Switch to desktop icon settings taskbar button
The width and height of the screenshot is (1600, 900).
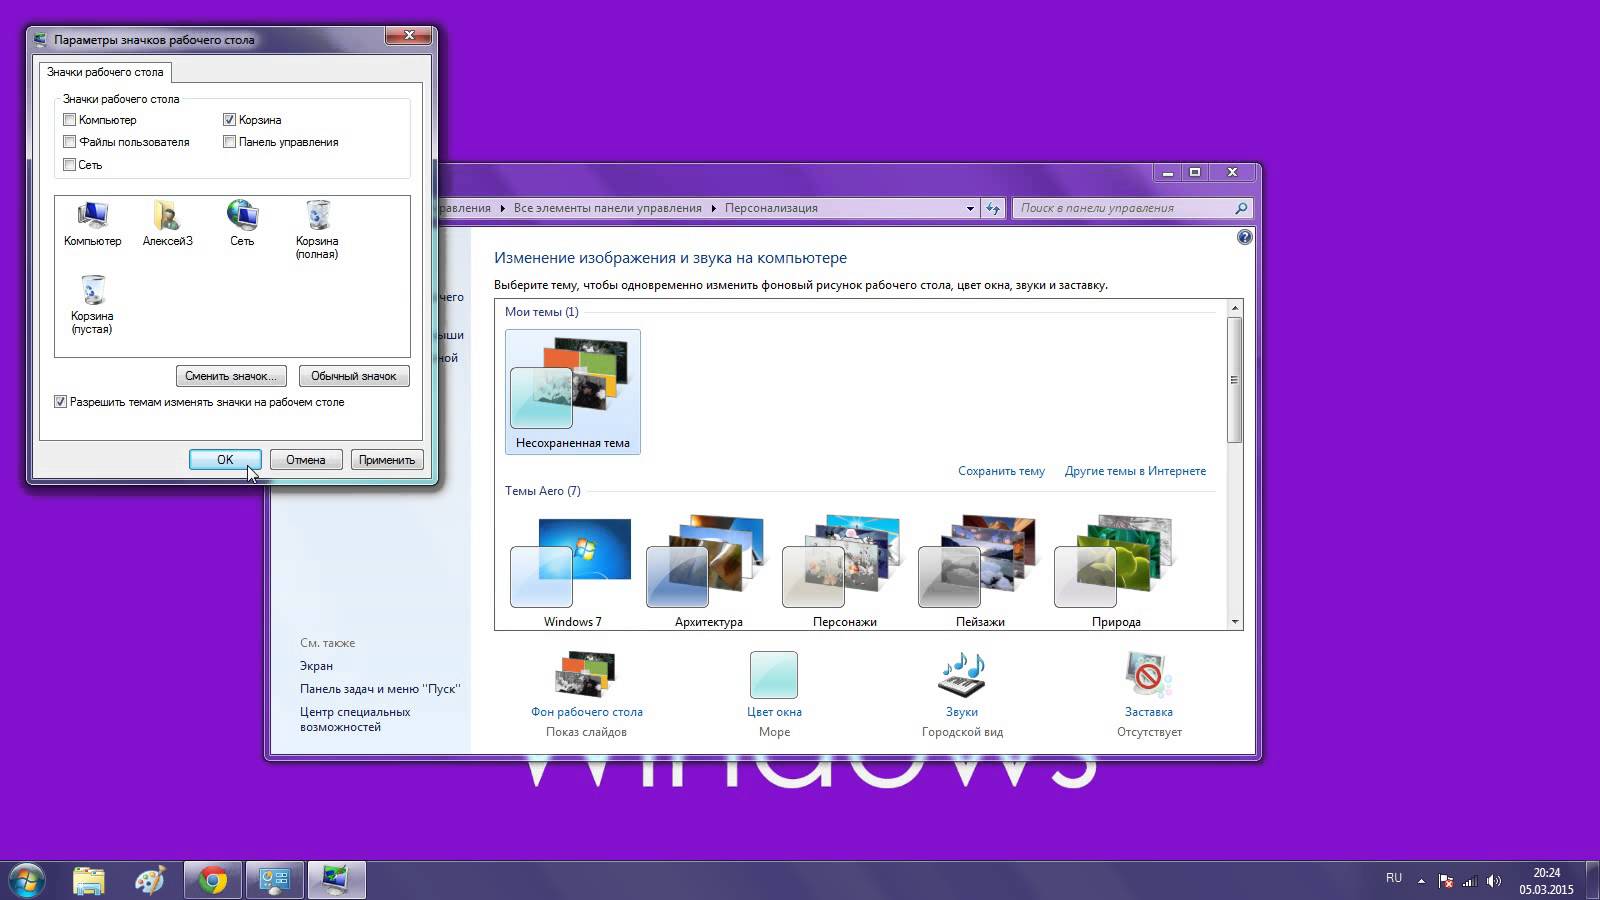(336, 880)
